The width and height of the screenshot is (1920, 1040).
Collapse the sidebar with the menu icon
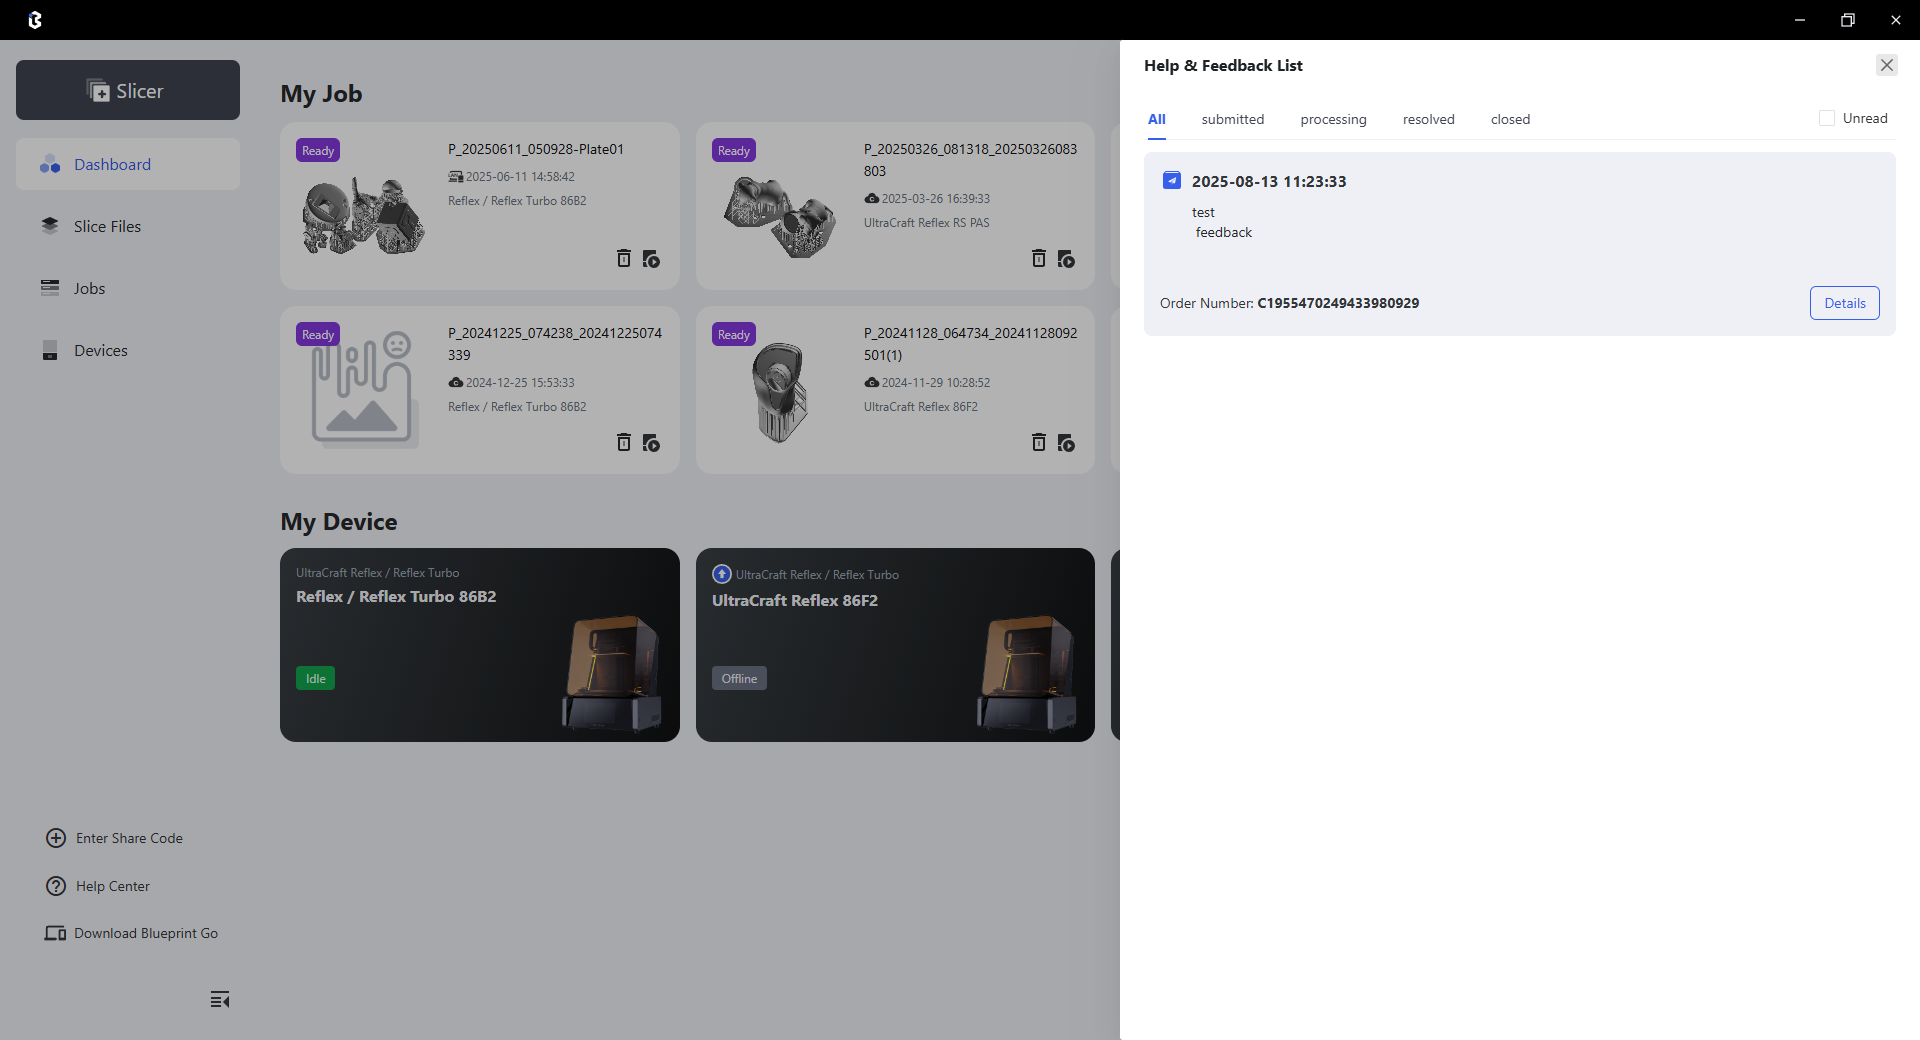(x=220, y=999)
